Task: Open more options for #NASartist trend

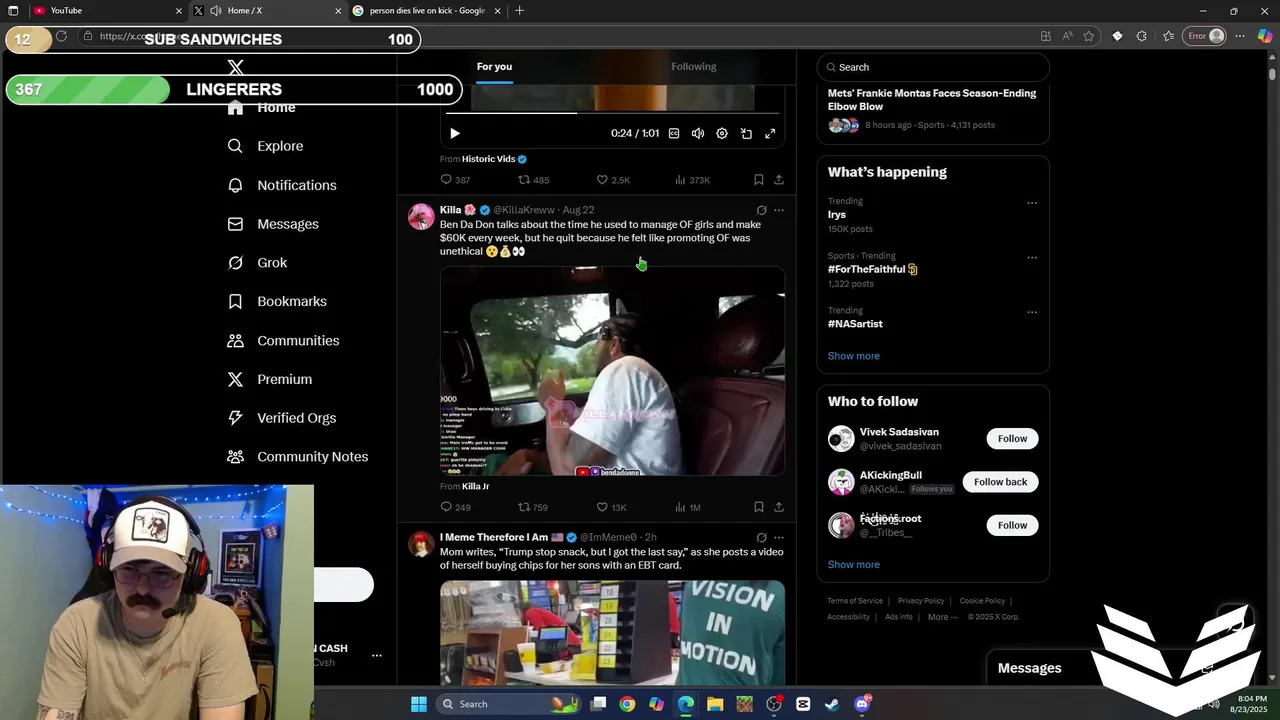Action: (1032, 312)
